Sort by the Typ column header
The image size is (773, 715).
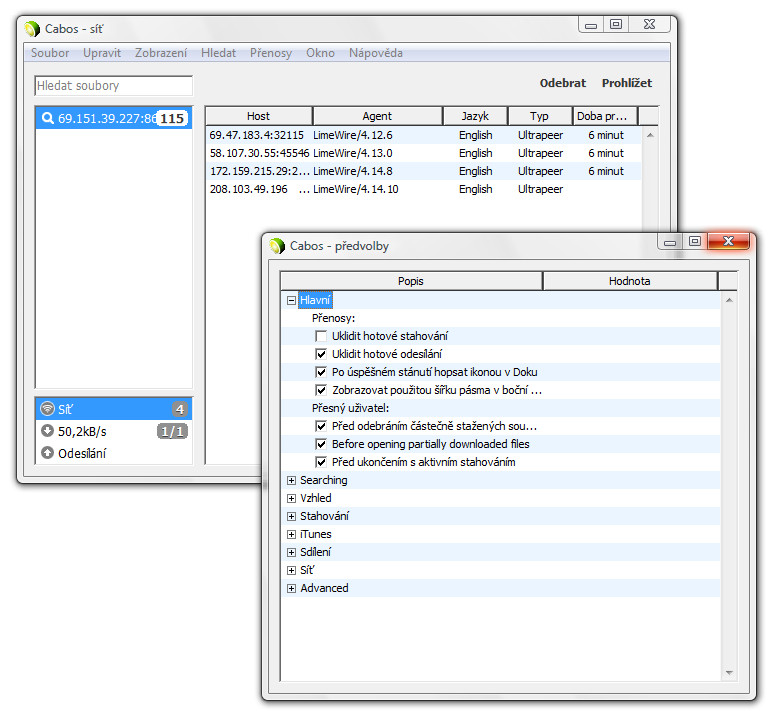[540, 116]
